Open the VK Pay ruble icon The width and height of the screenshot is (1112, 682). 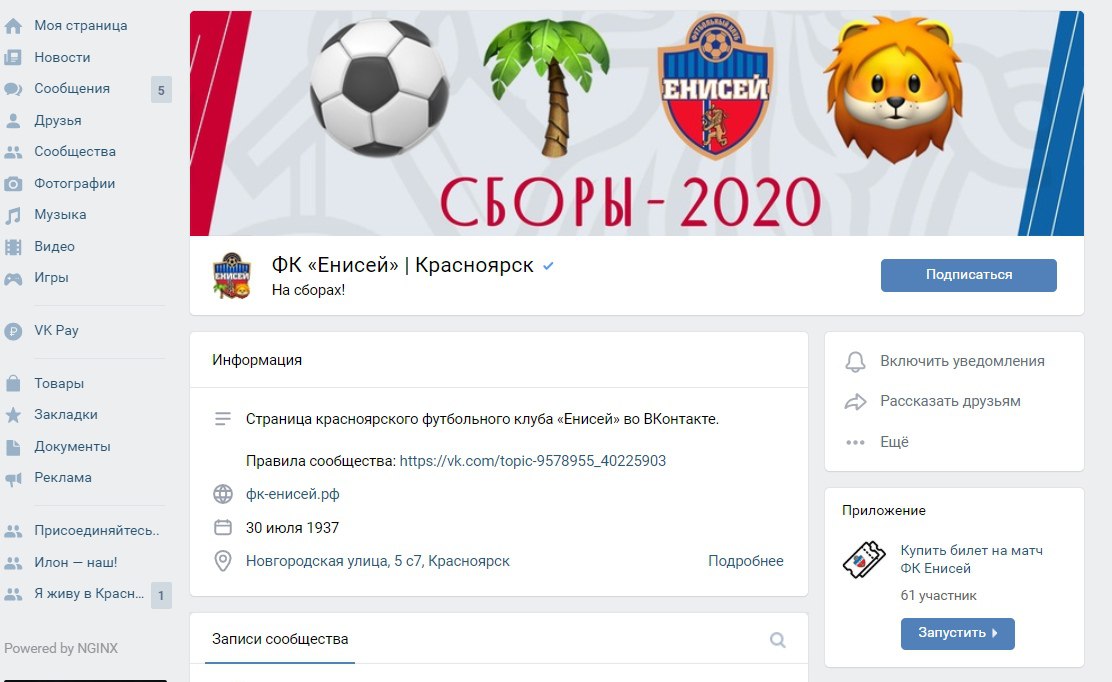click(x=13, y=331)
